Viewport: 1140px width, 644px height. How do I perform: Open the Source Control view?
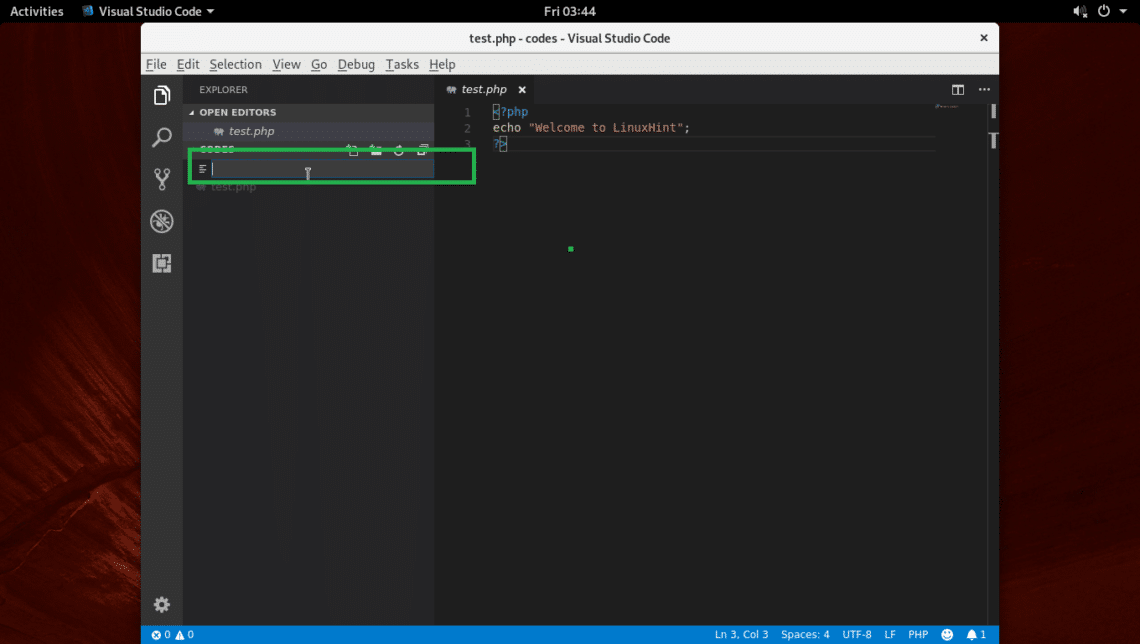click(x=161, y=180)
